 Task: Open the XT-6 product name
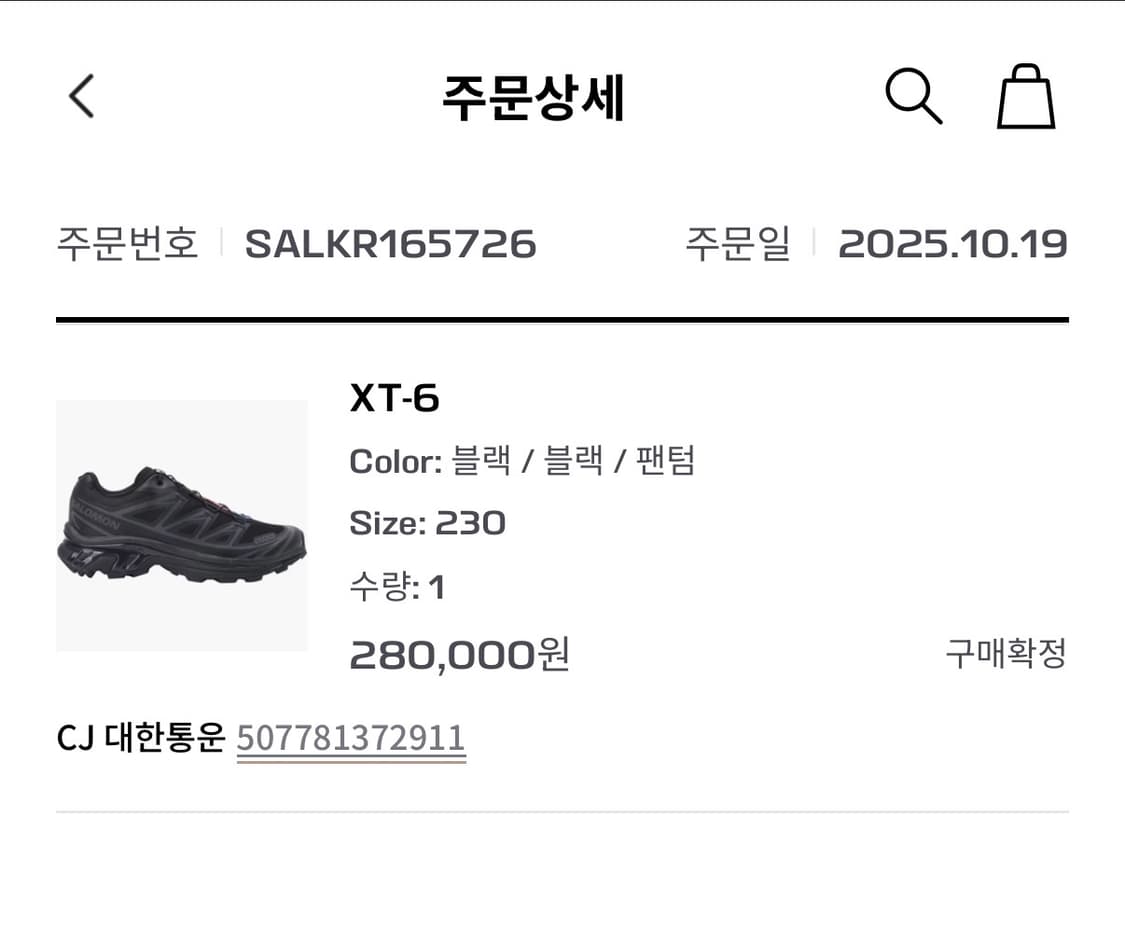[x=394, y=399]
